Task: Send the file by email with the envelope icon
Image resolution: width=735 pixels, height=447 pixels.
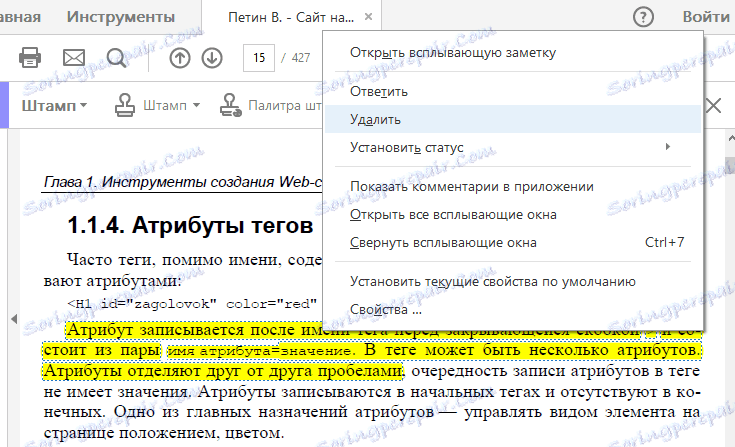Action: click(x=74, y=58)
